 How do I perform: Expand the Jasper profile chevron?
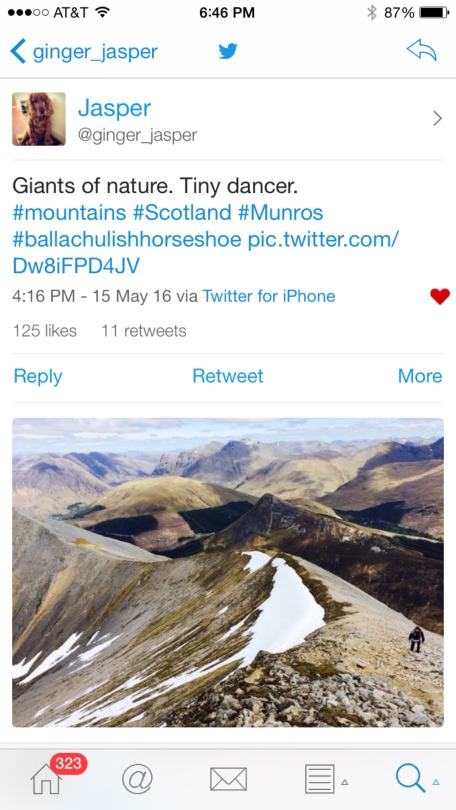[437, 118]
